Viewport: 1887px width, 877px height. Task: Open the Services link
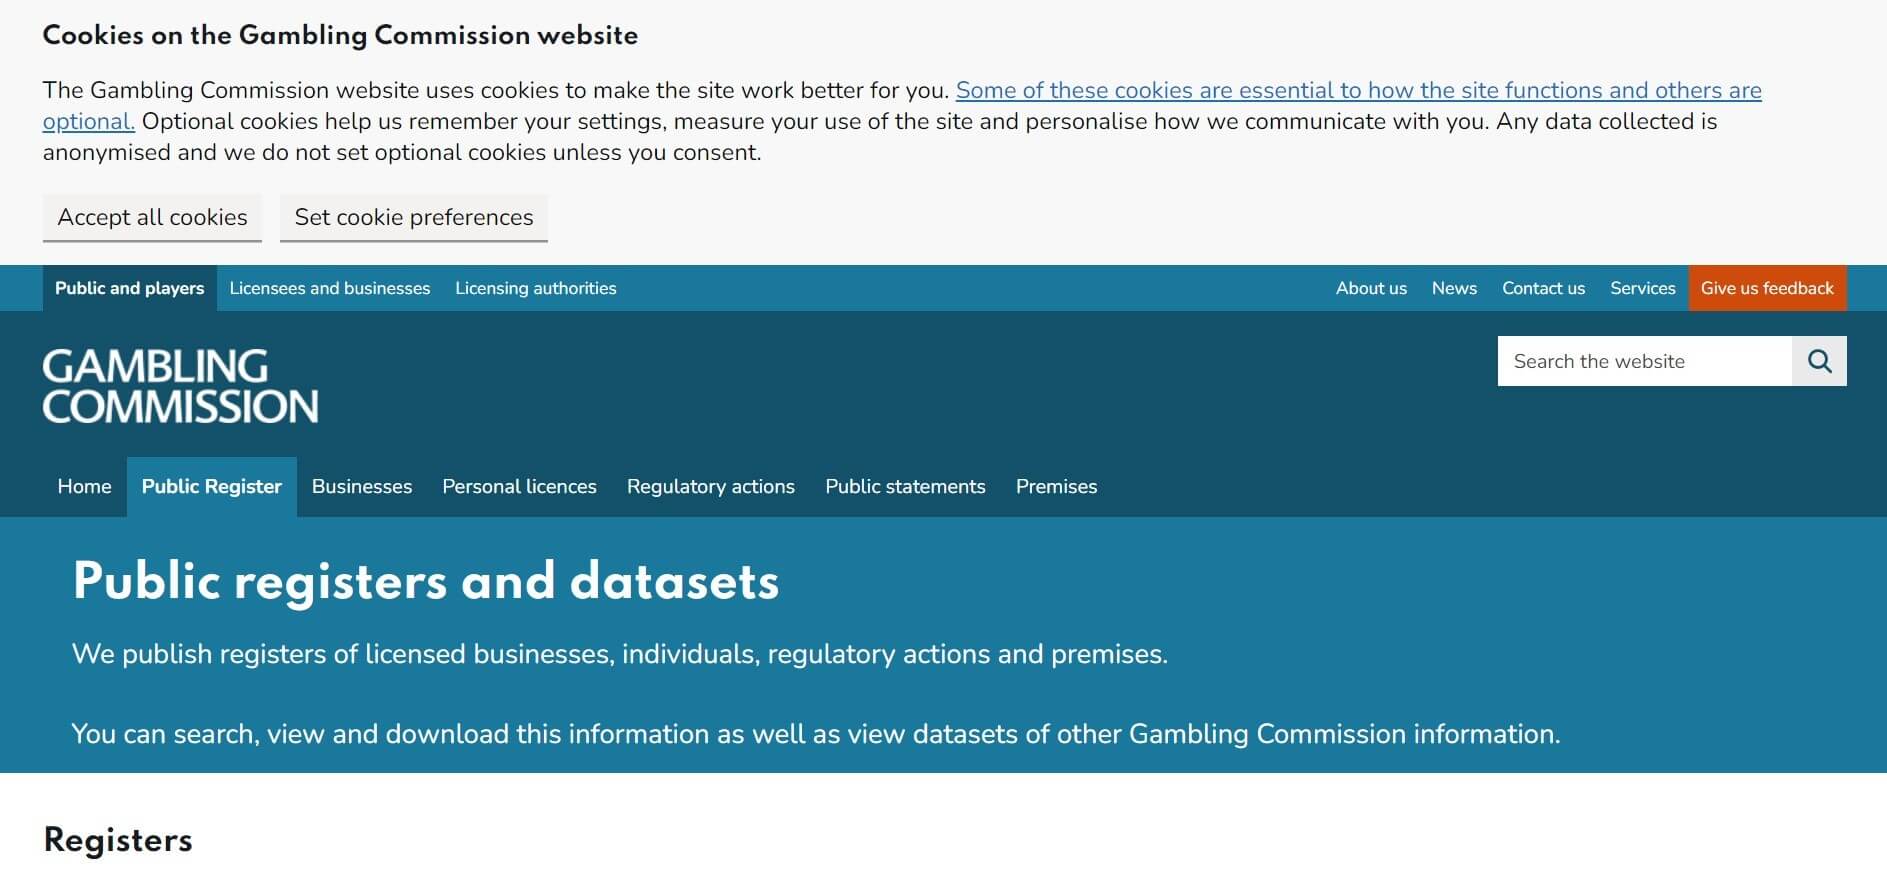coord(1642,288)
